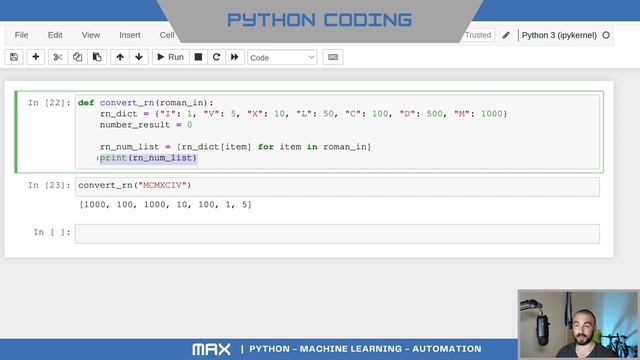Move selected cell down arrow

tap(139, 57)
